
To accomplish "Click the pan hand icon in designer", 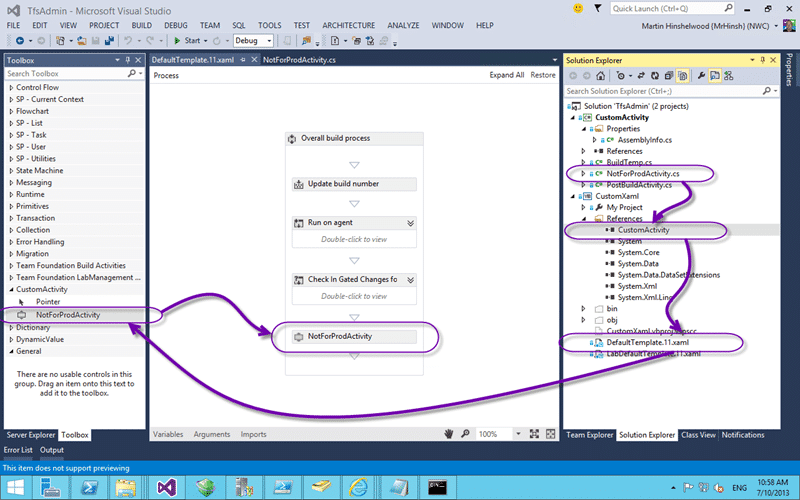I will [x=448, y=434].
